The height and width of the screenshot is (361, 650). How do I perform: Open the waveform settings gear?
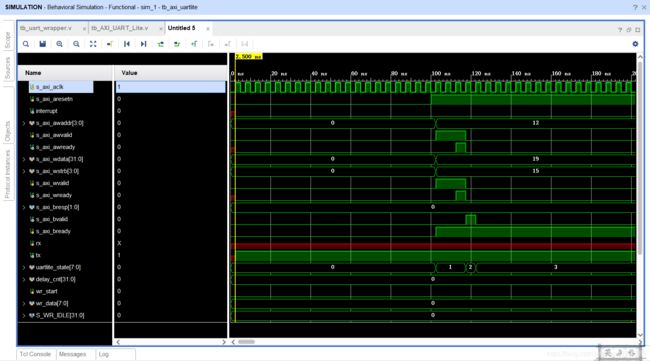click(635, 44)
